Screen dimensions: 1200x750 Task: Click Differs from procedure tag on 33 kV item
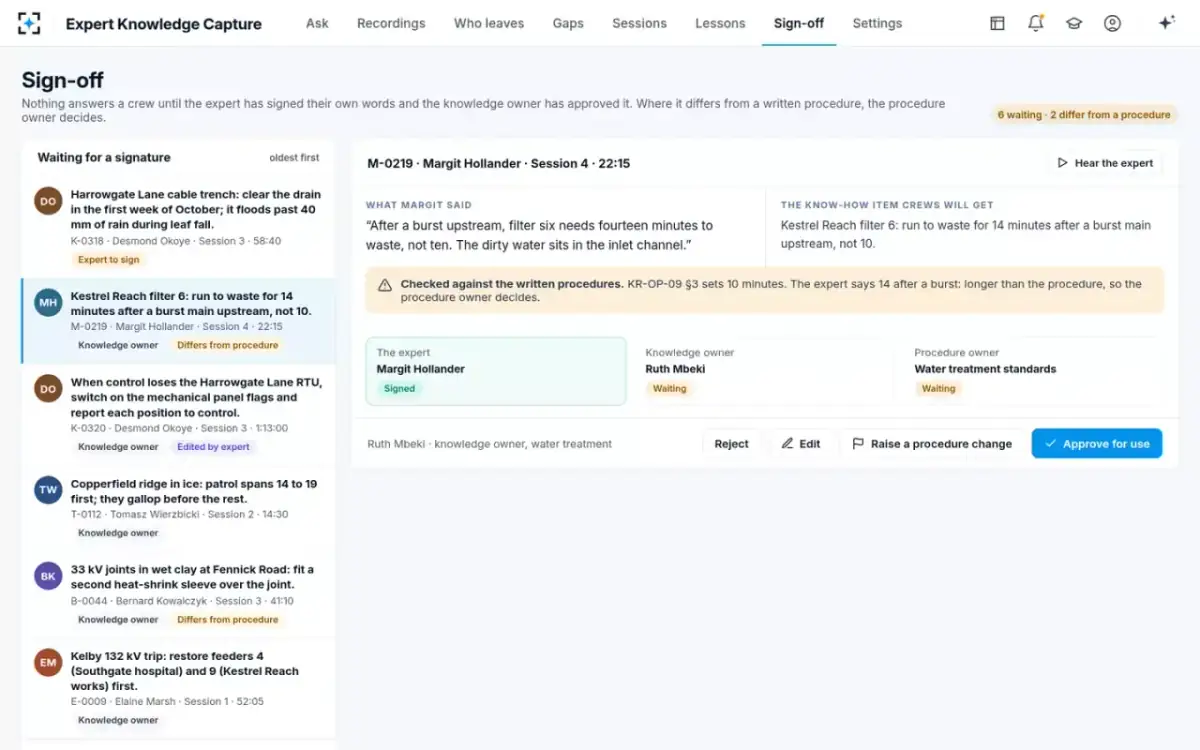click(227, 620)
